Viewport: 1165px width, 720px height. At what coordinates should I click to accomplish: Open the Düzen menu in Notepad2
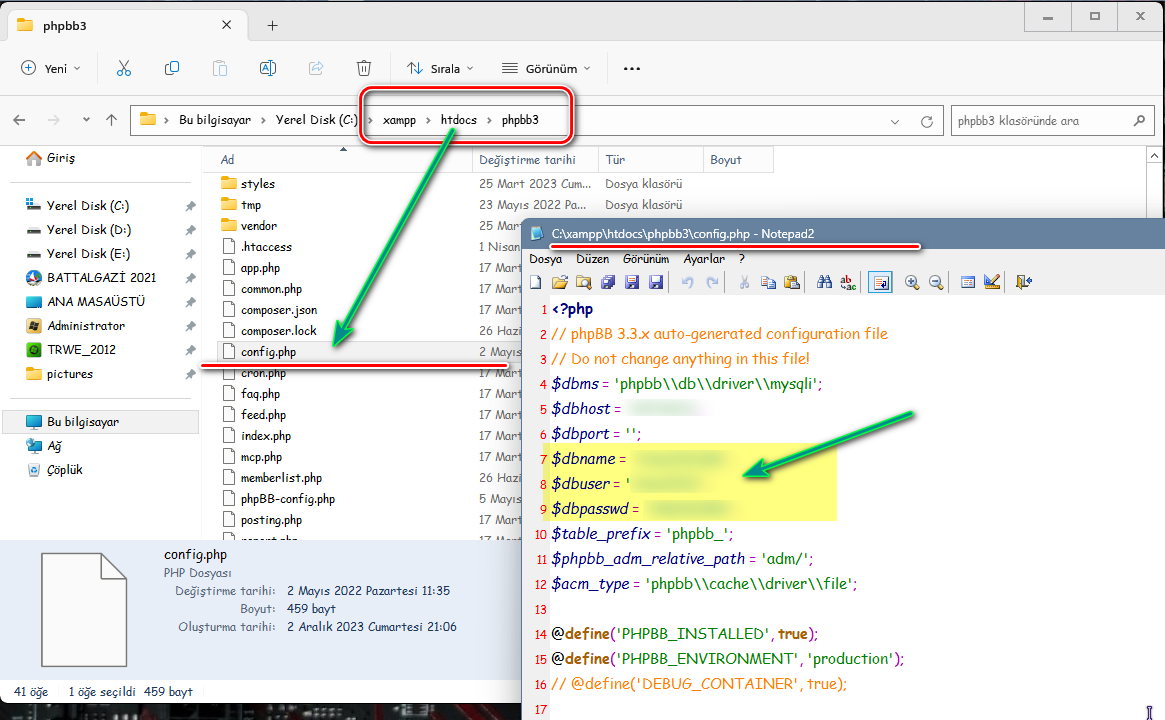click(592, 259)
